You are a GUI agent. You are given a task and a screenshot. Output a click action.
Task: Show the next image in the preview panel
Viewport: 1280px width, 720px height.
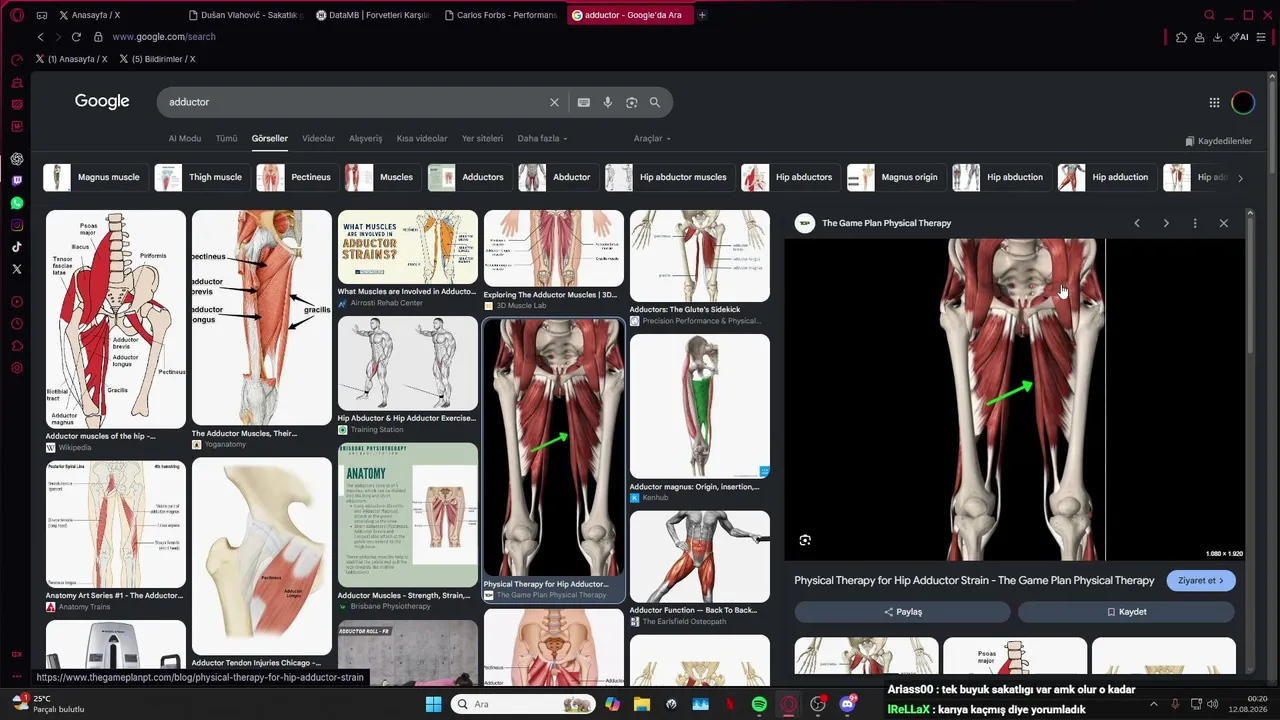tap(1166, 223)
